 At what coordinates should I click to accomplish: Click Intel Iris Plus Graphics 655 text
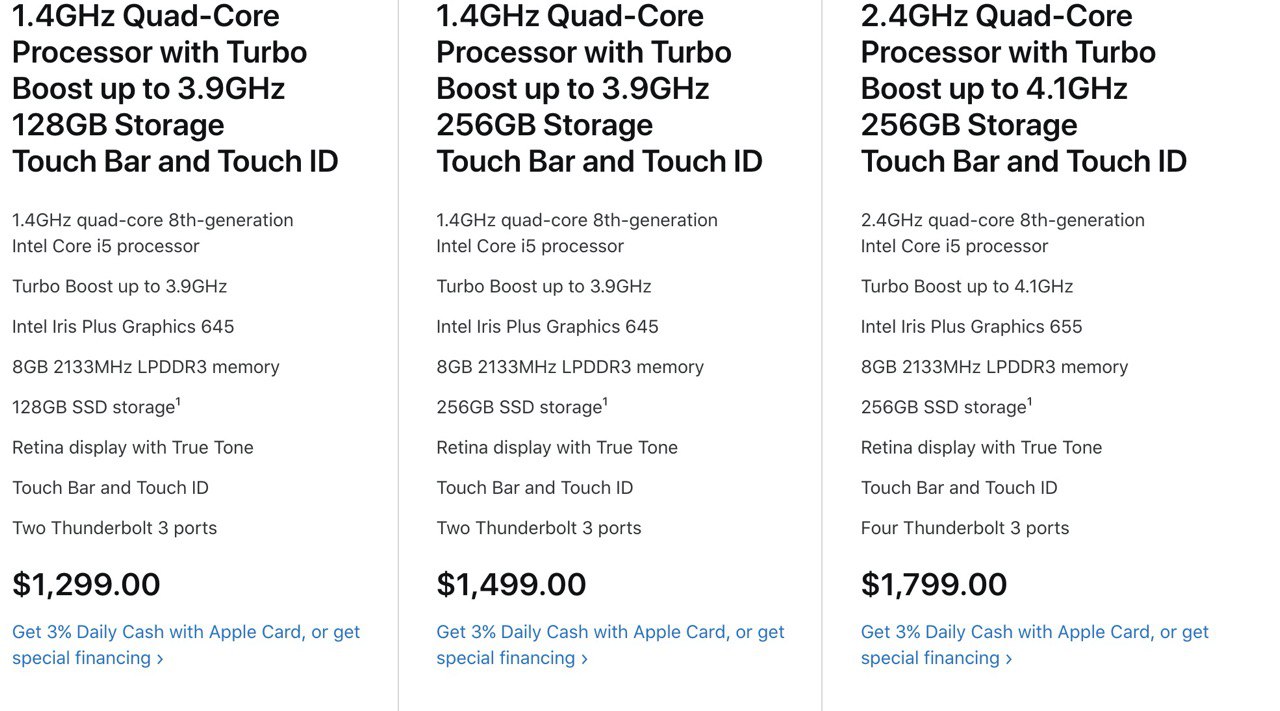coord(971,327)
